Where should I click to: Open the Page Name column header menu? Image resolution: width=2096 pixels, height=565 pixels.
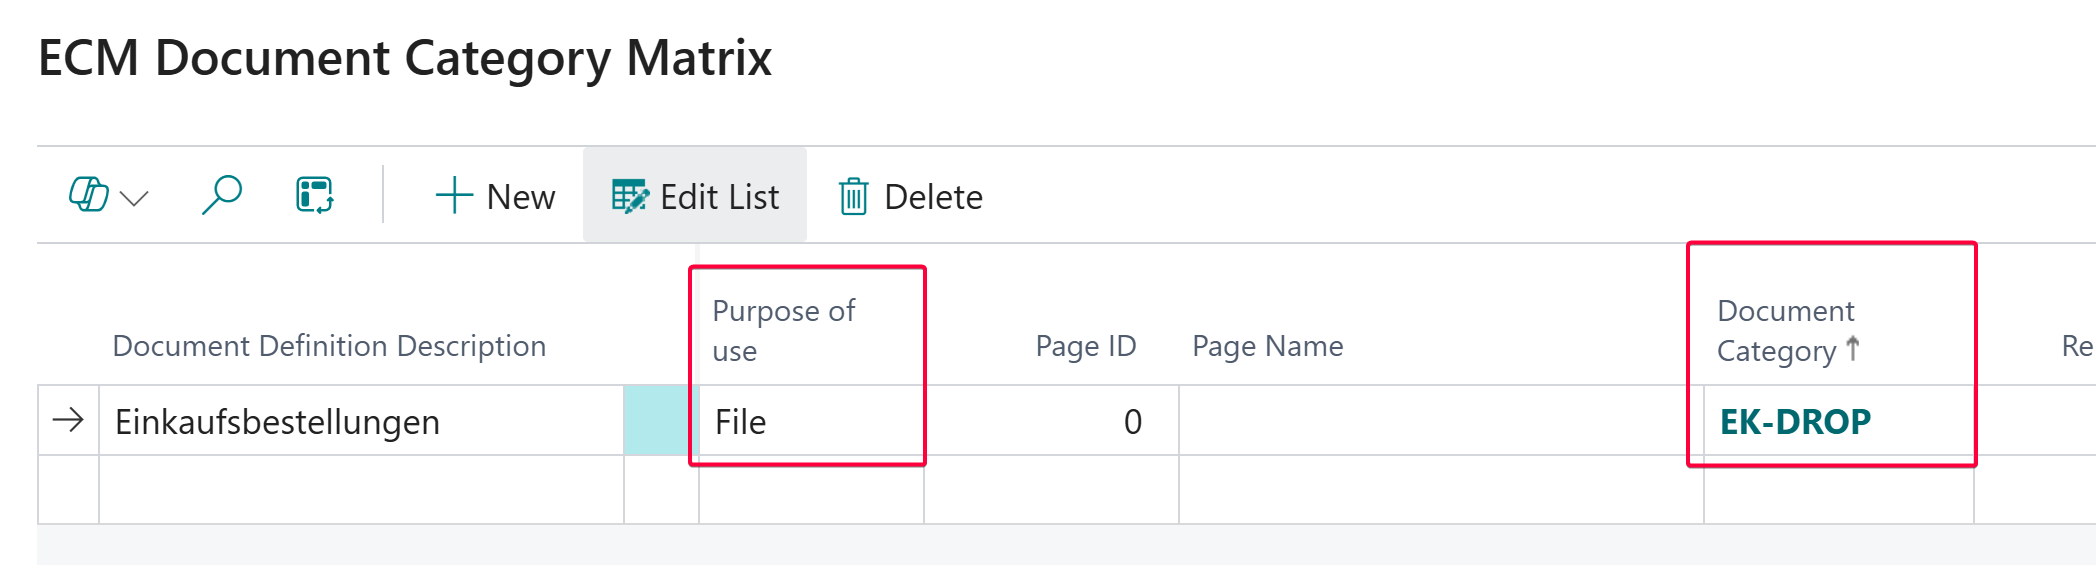1267,346
